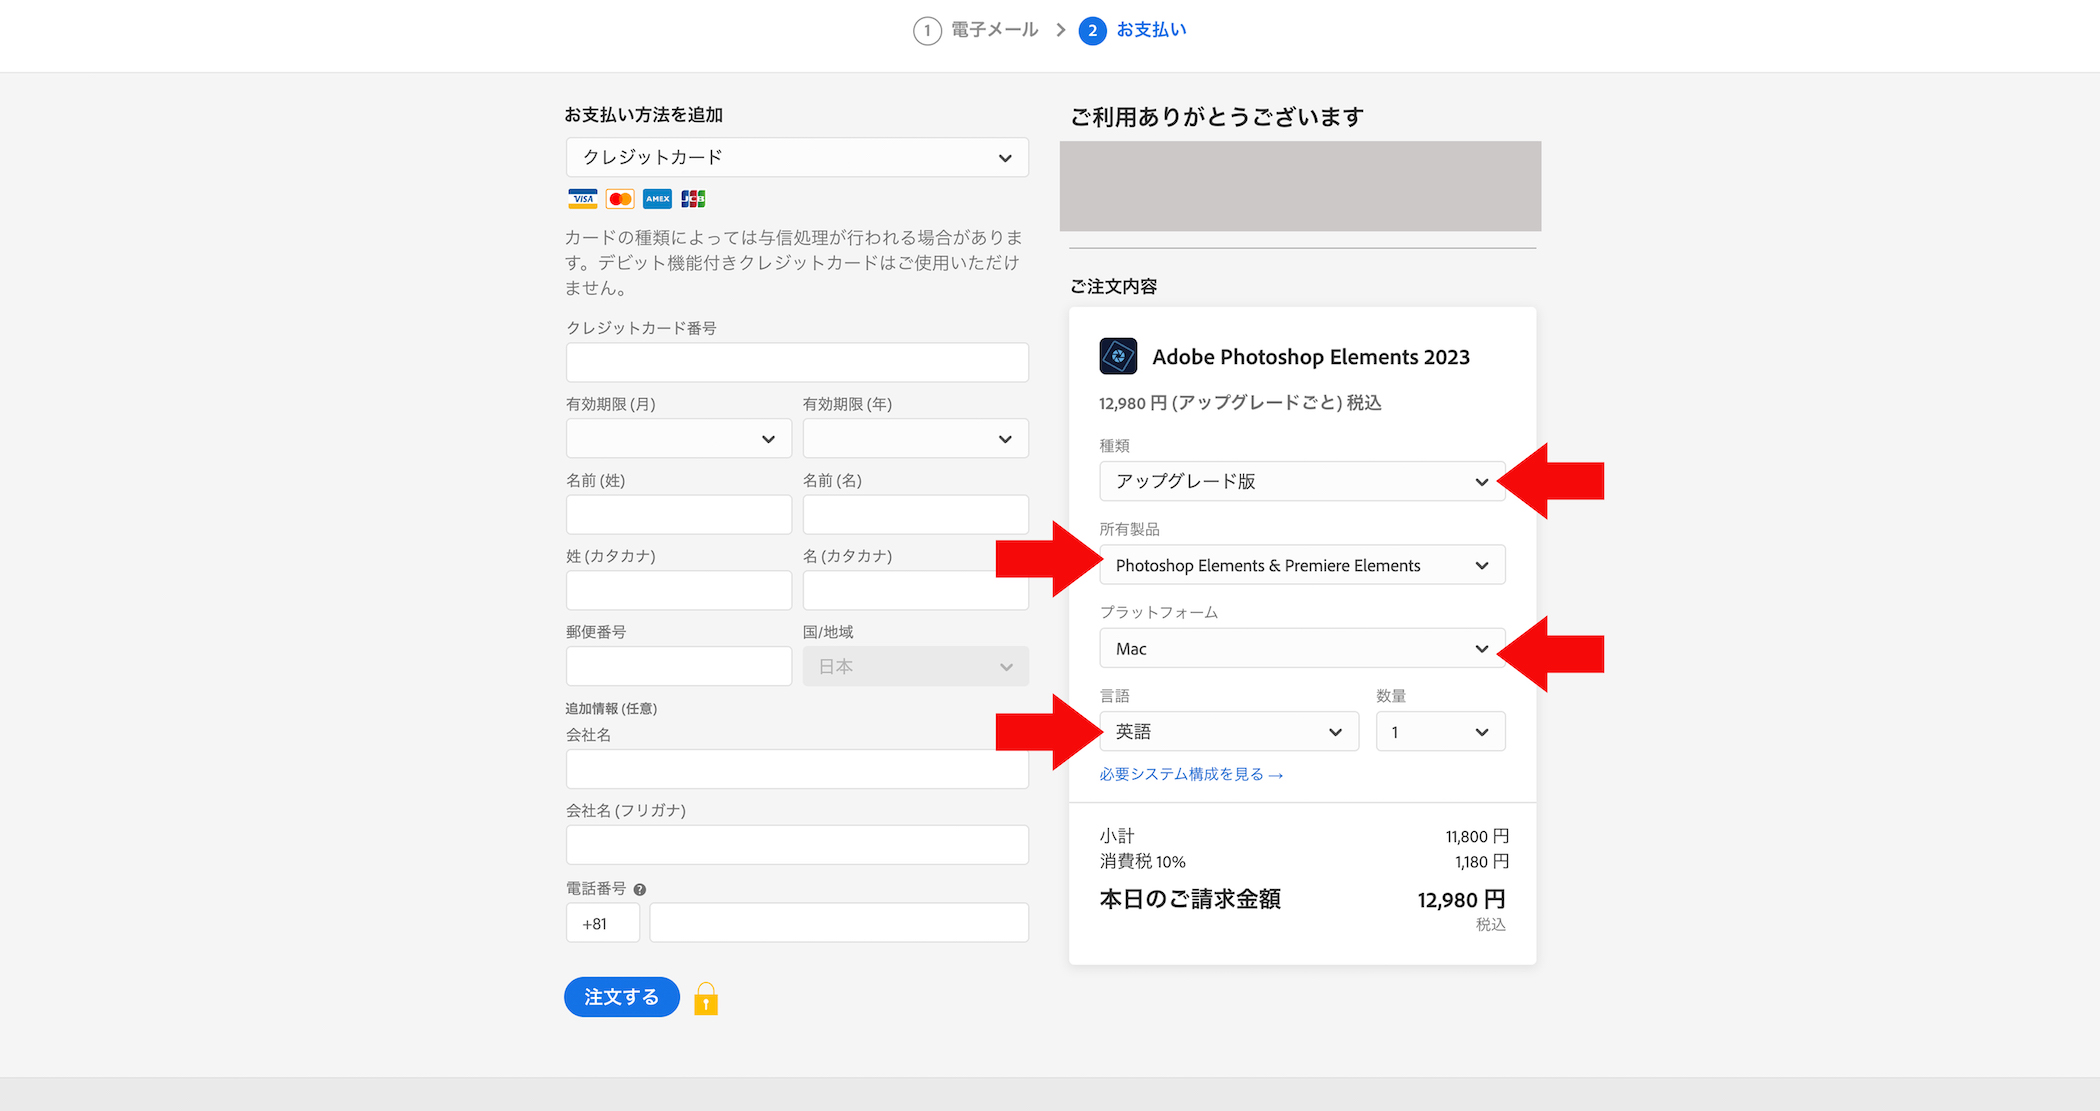2100x1111 pixels.
Task: Click step 1 email circle icon
Action: pyautogui.click(x=927, y=31)
